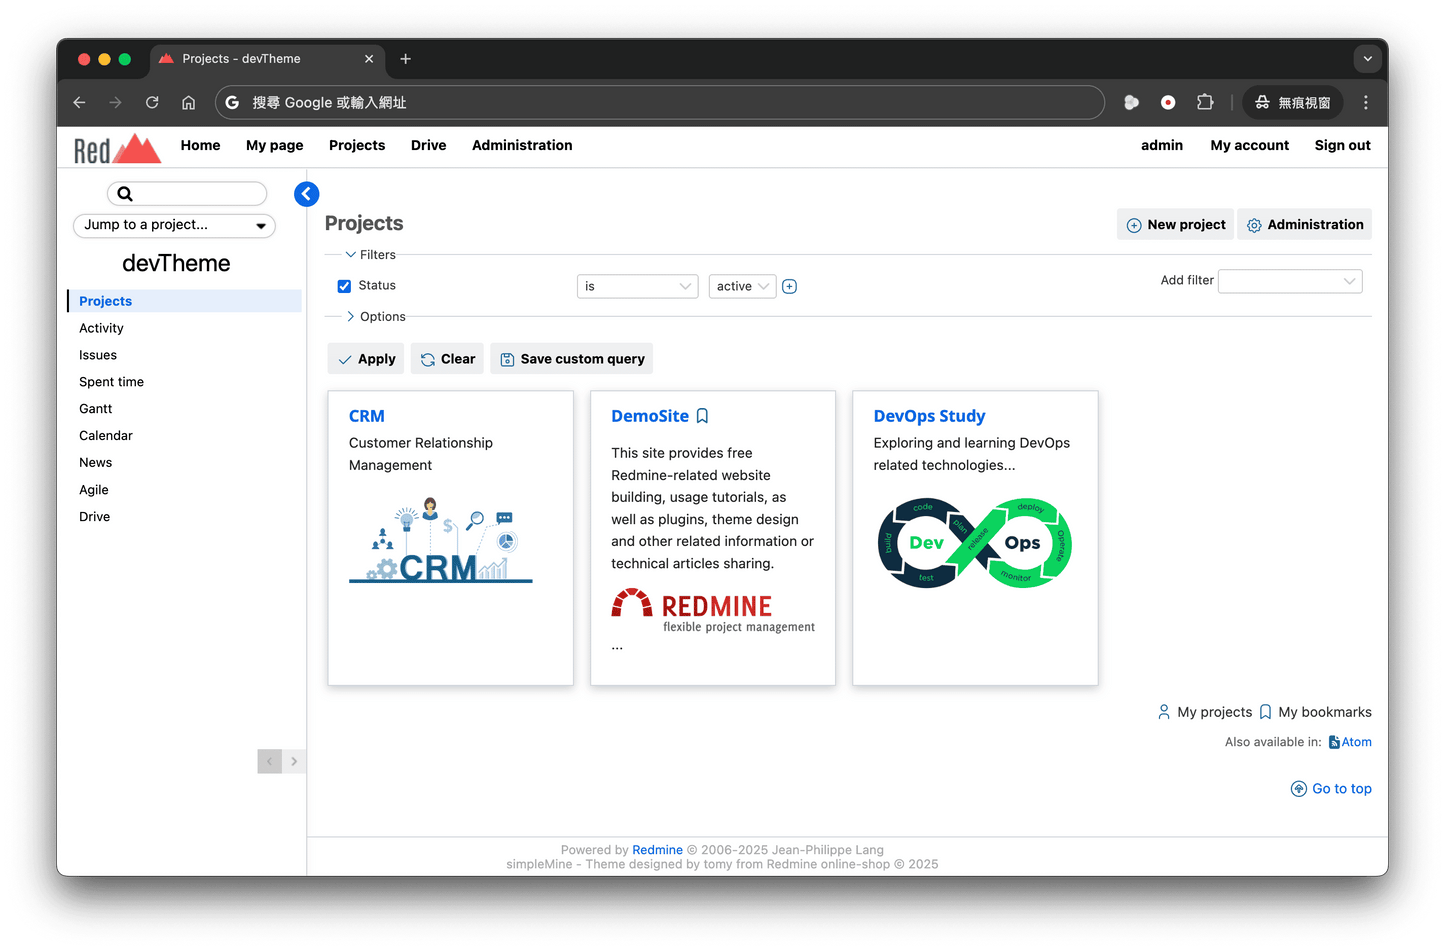Uncheck the Status filter checkbox
This screenshot has height=951, width=1445.
344,286
